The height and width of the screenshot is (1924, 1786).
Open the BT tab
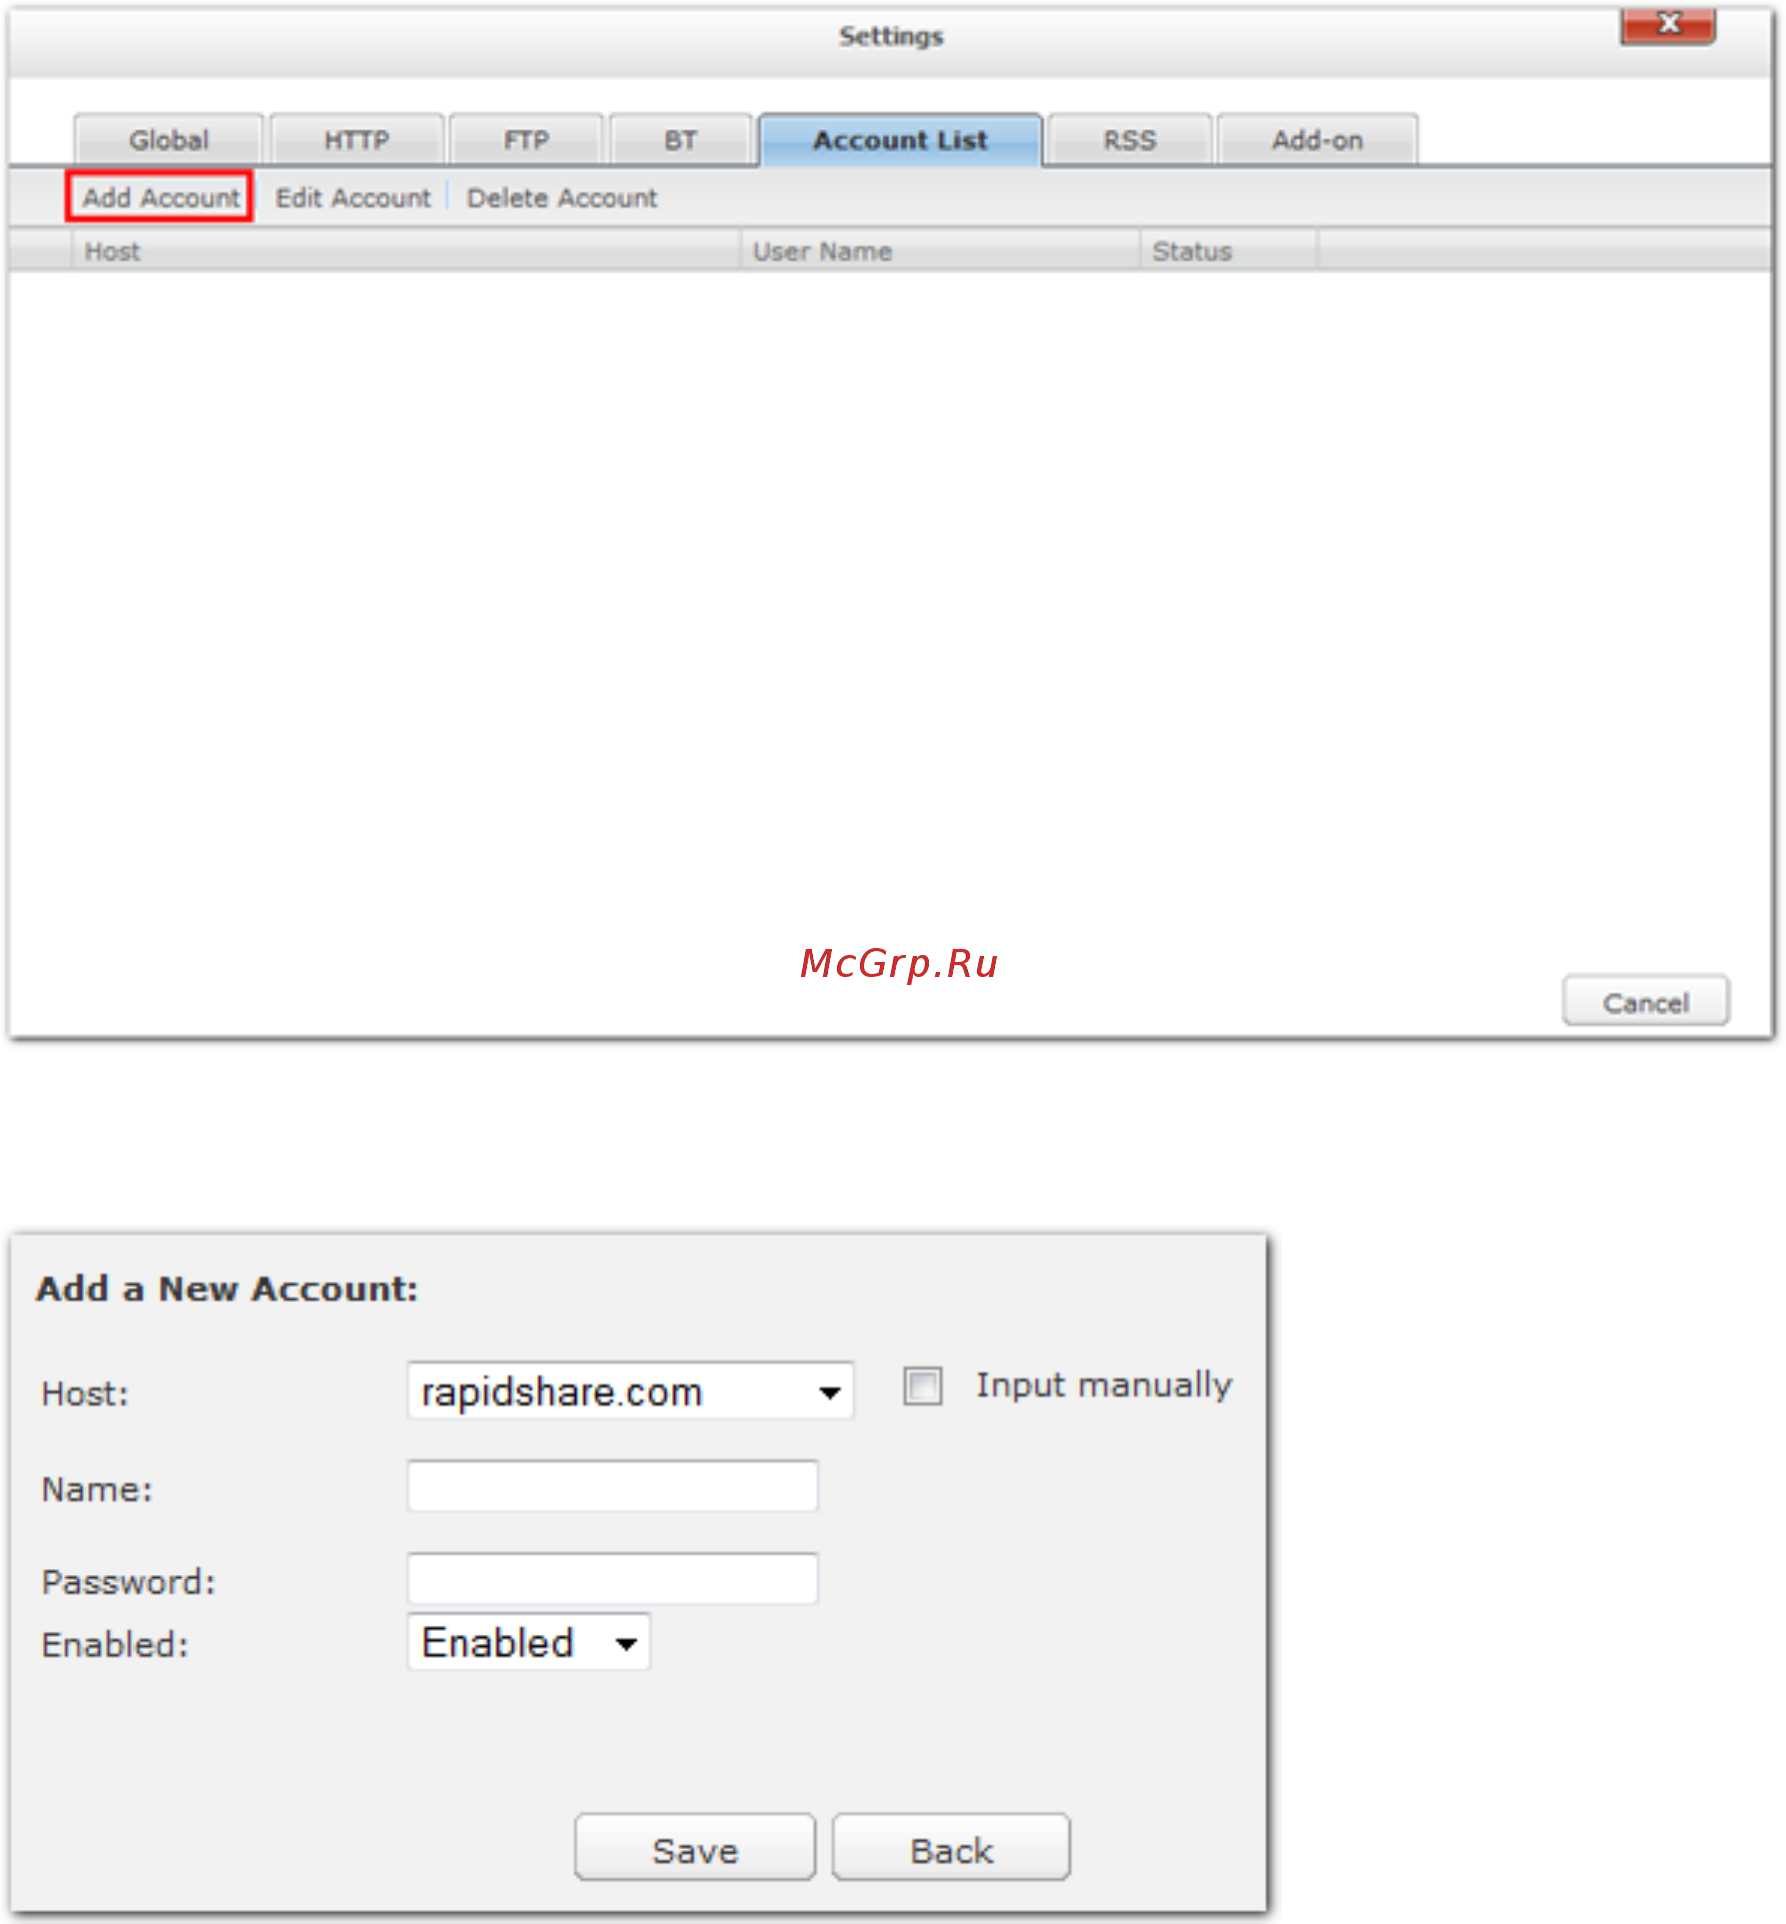click(x=680, y=140)
